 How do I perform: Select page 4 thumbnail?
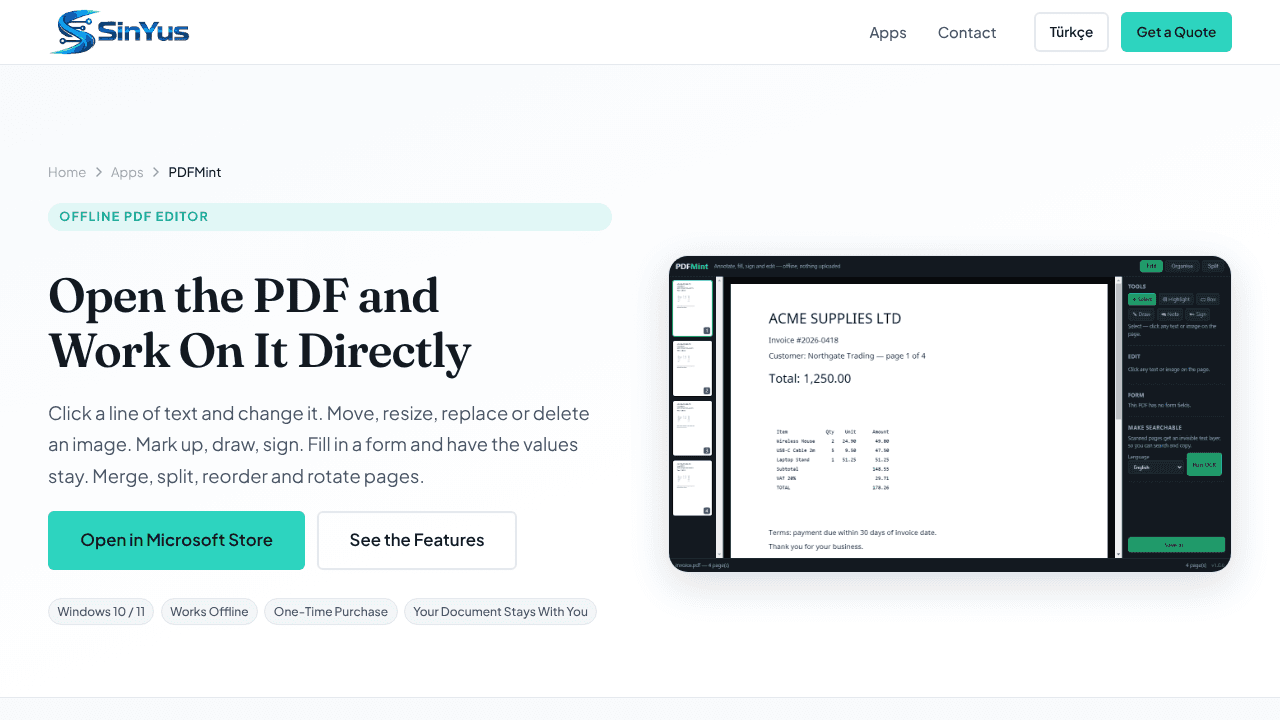coord(692,488)
